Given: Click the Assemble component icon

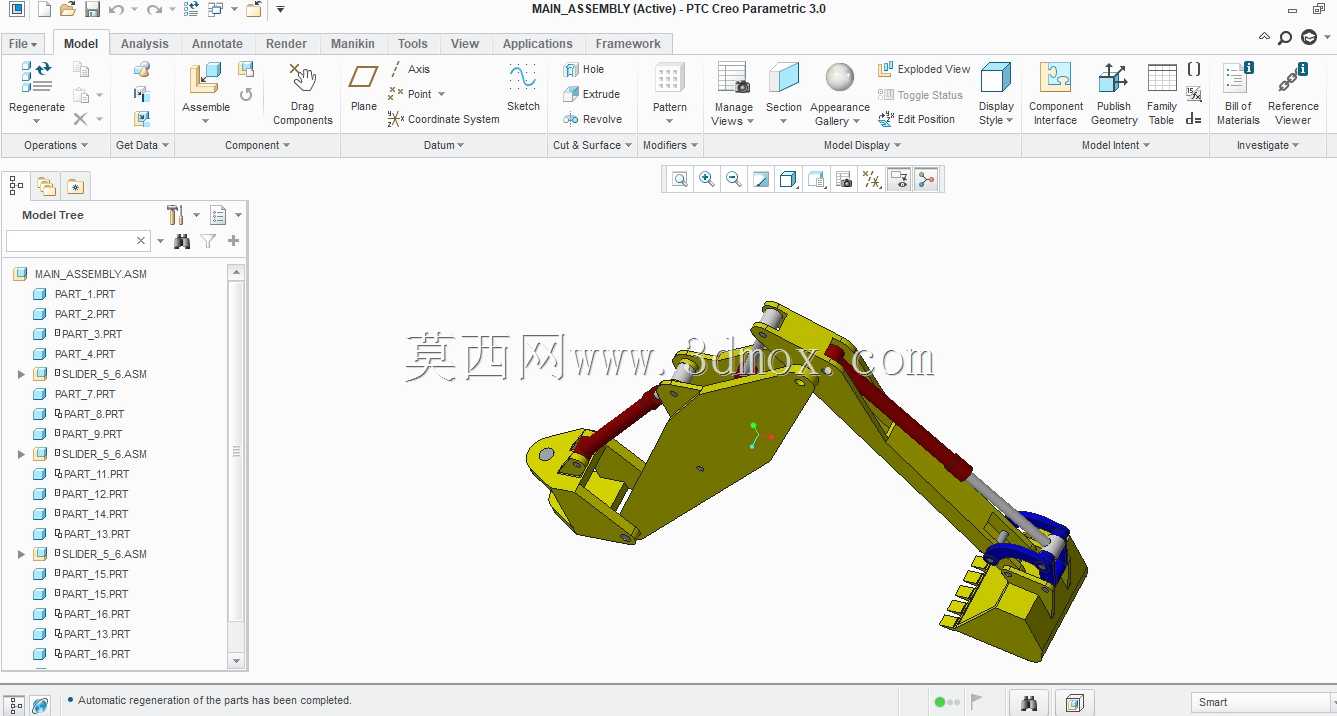Looking at the screenshot, I should tap(206, 79).
